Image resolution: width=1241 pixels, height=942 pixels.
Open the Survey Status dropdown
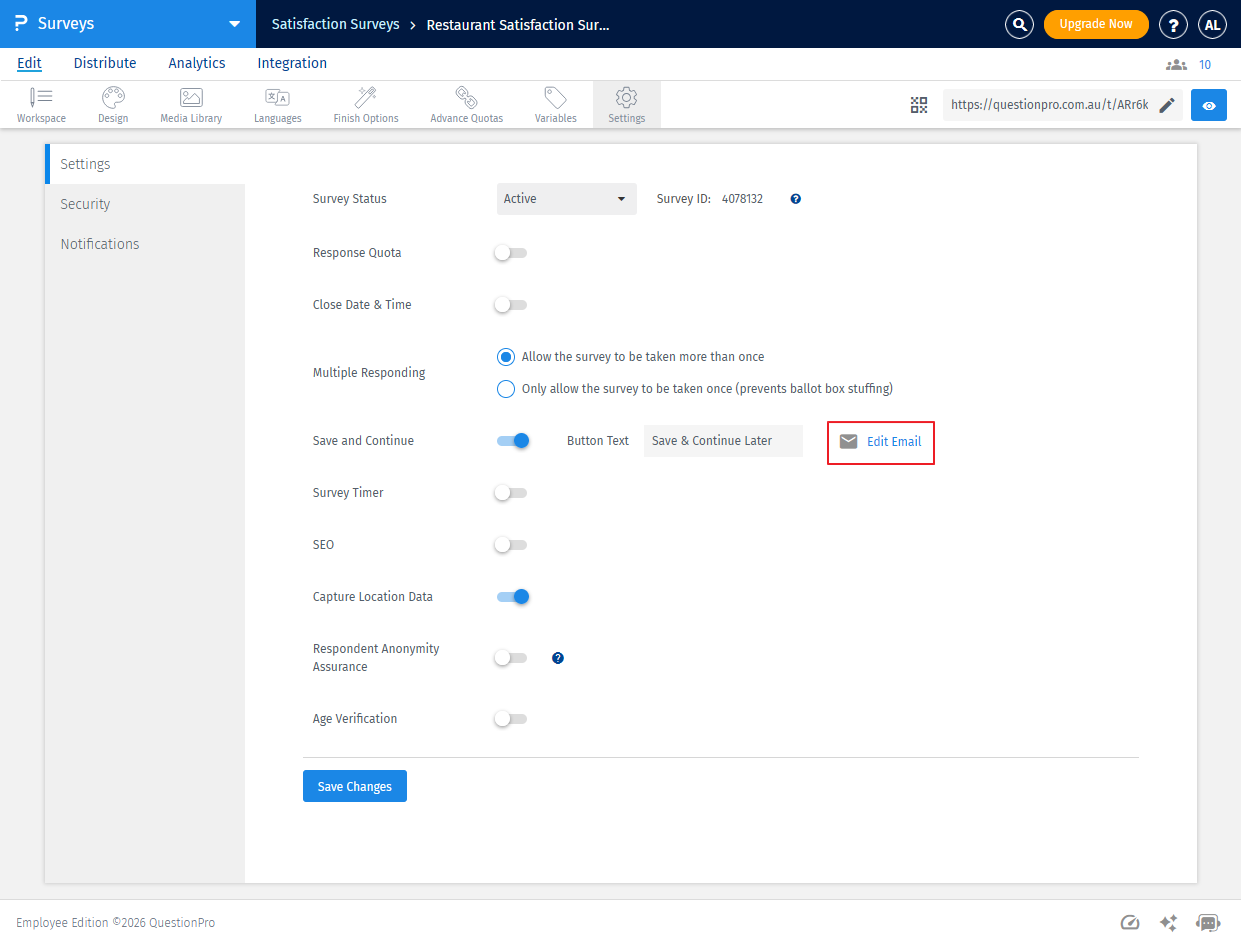pyautogui.click(x=566, y=198)
